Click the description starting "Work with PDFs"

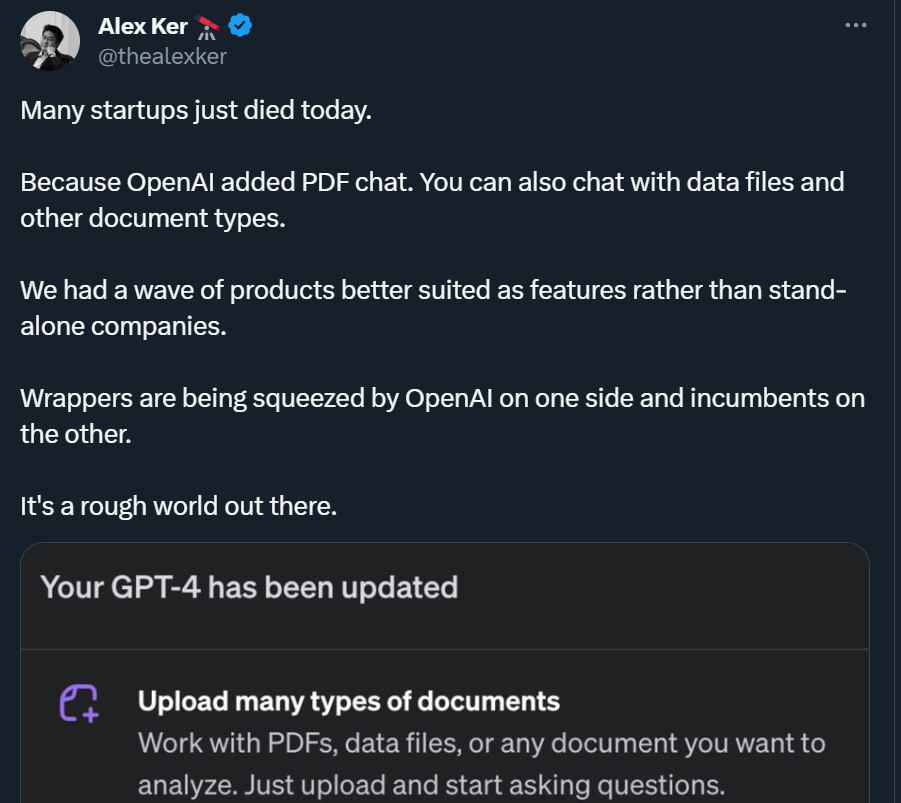point(481,743)
